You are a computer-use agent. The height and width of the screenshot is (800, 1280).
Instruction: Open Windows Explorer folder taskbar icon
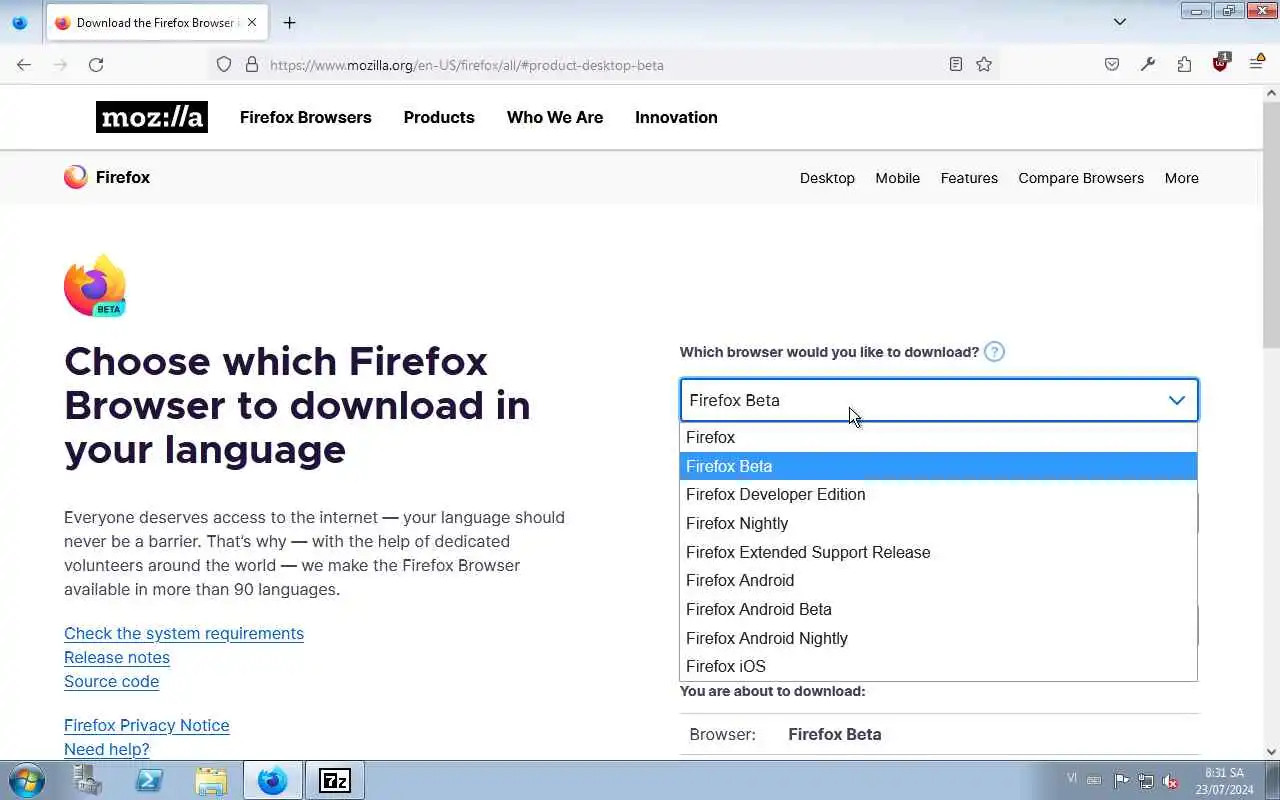pos(211,780)
